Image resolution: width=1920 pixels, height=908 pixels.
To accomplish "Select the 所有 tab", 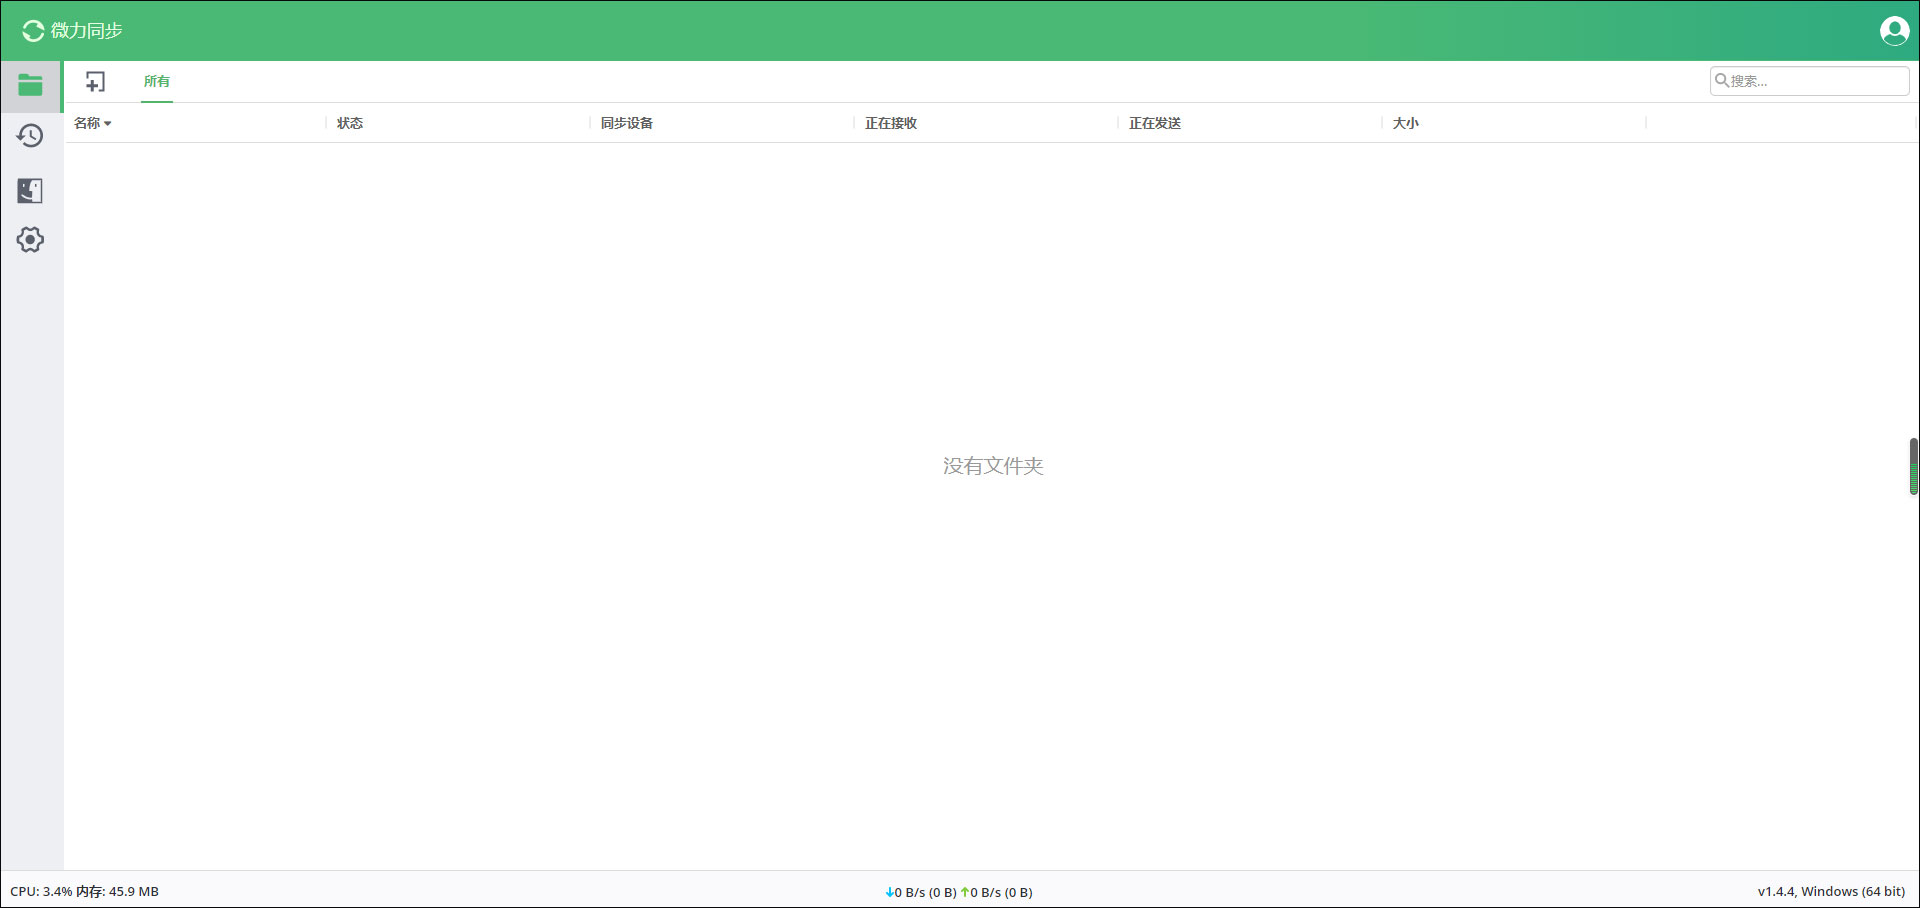I will [157, 82].
